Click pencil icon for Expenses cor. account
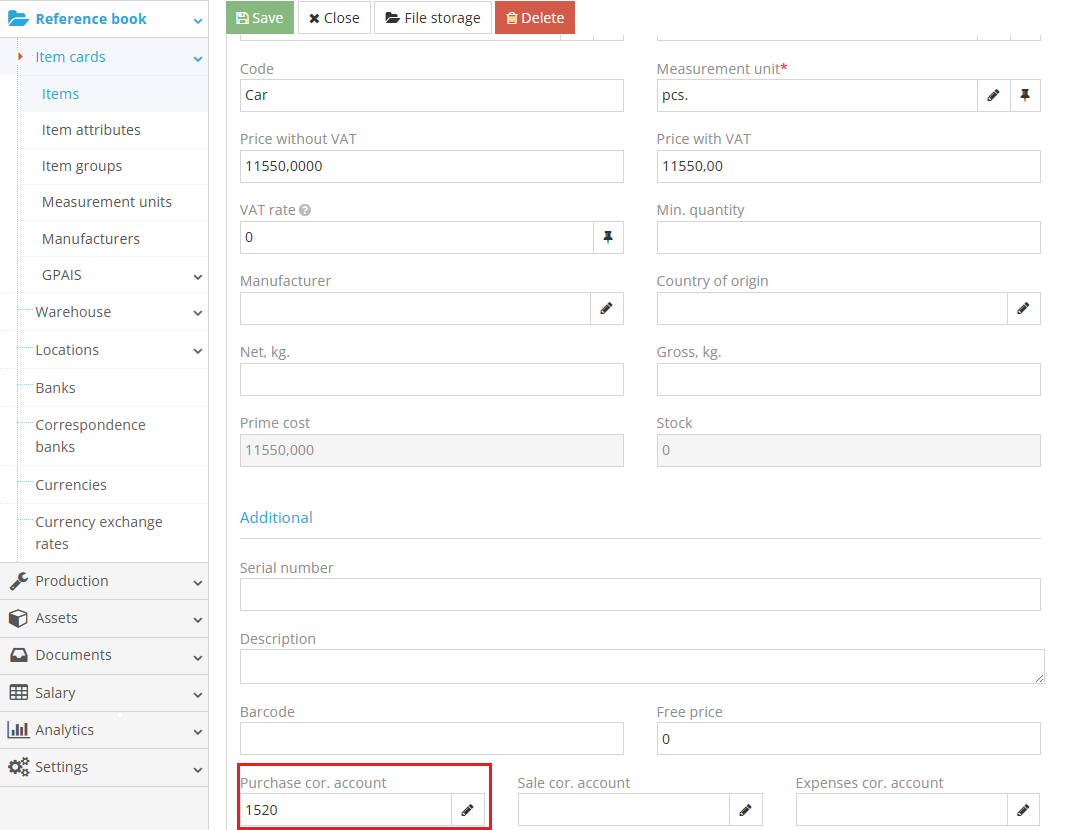 pyautogui.click(x=1023, y=810)
